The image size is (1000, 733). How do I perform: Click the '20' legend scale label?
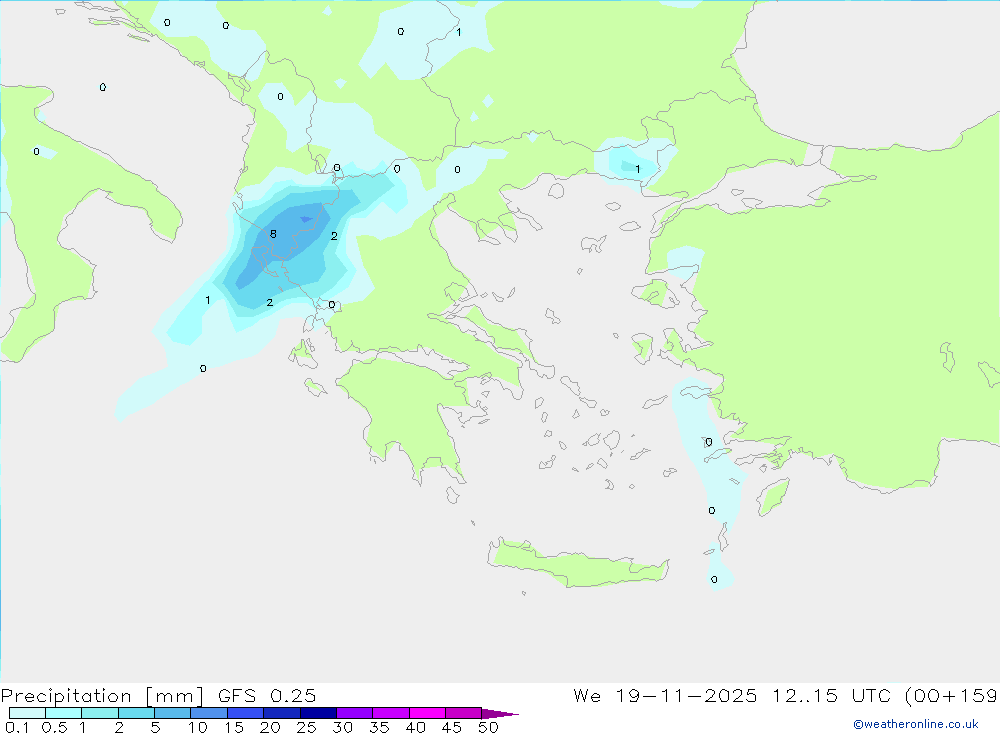(270, 727)
